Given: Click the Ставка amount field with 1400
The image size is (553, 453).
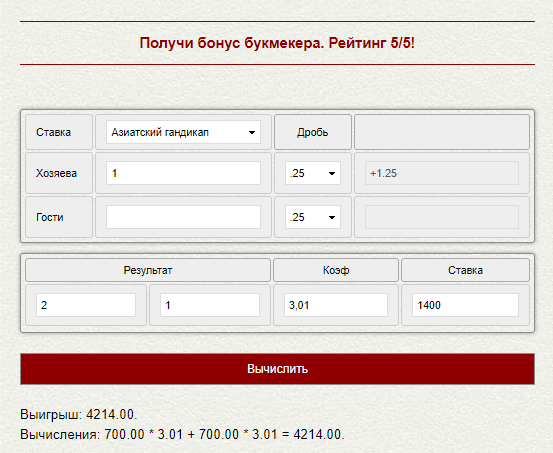Looking at the screenshot, I should (465, 305).
